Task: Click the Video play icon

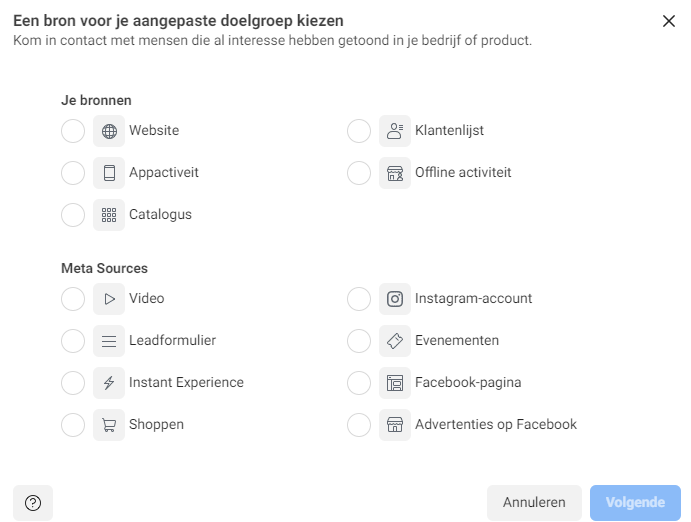Action: (x=109, y=299)
